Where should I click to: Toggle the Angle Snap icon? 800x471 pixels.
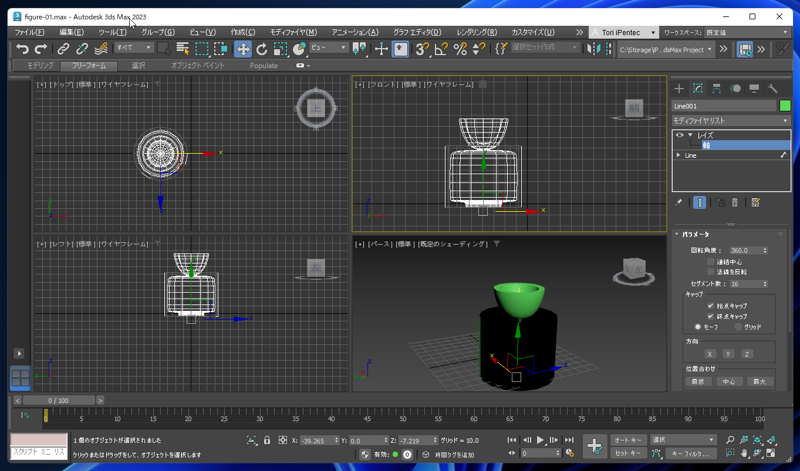(441, 49)
